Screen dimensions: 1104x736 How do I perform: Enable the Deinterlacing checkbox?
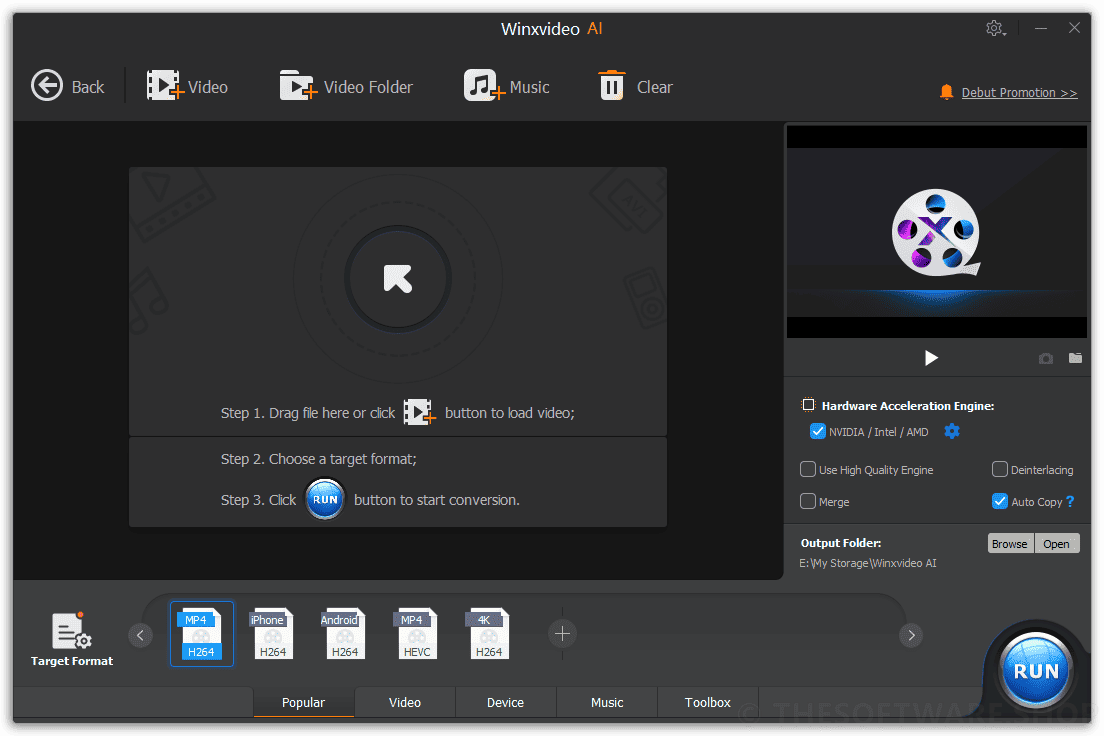tap(1000, 469)
